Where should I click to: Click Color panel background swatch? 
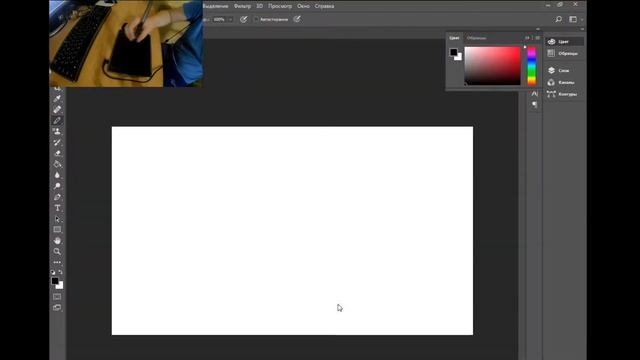[x=459, y=57]
